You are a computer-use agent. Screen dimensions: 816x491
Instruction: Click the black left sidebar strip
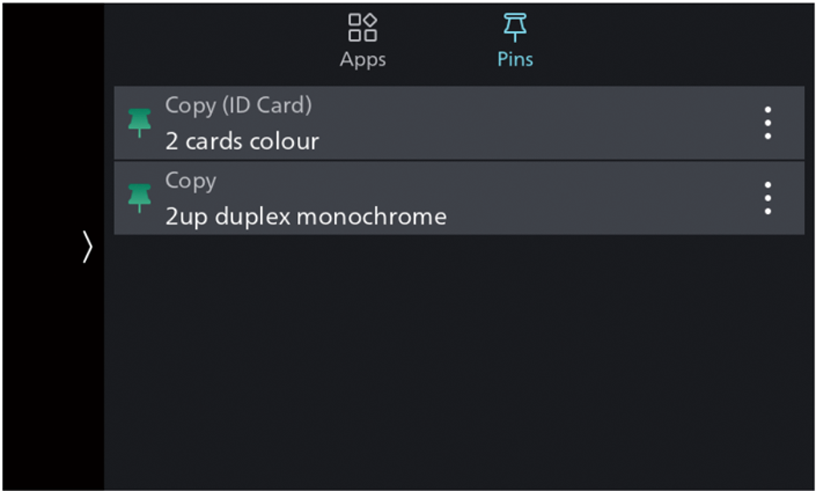[52, 380]
